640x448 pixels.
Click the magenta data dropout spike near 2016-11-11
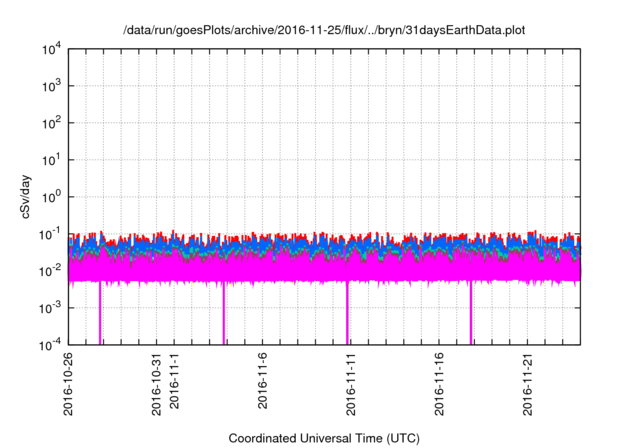[347, 313]
